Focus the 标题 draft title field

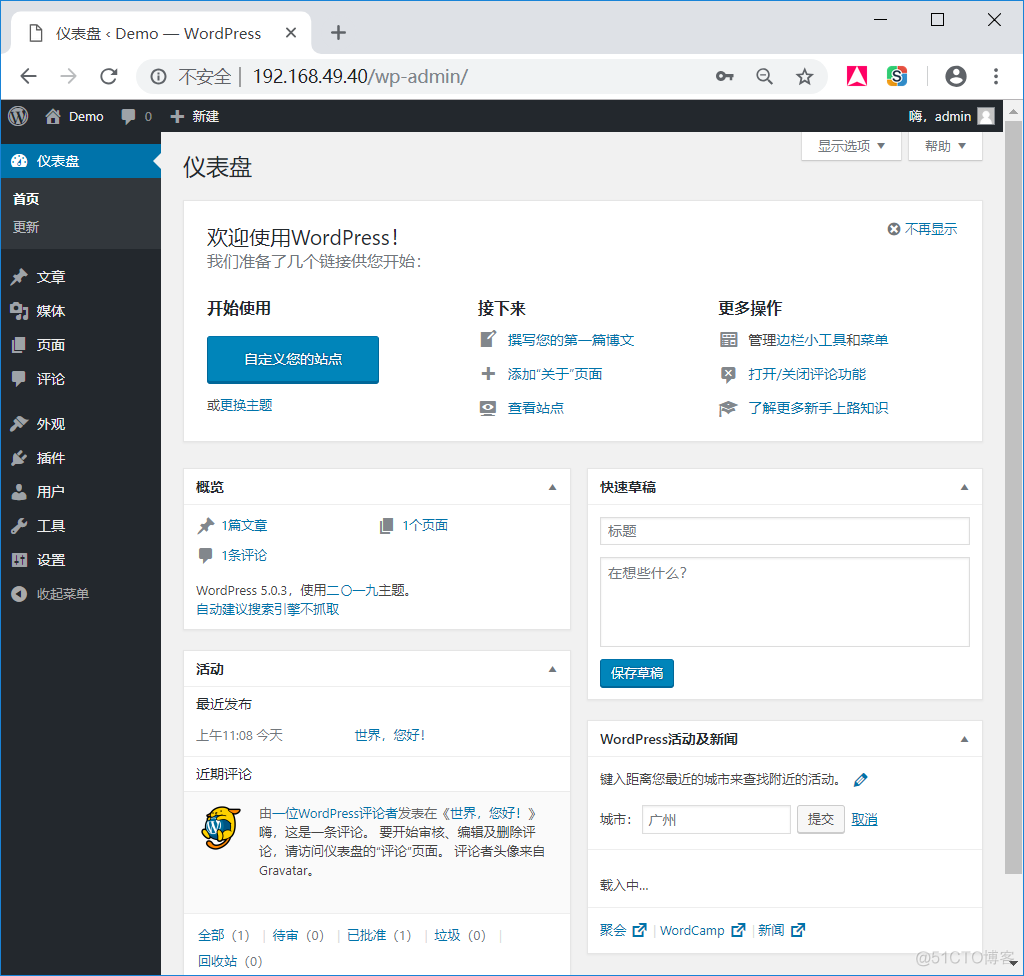pos(784,531)
